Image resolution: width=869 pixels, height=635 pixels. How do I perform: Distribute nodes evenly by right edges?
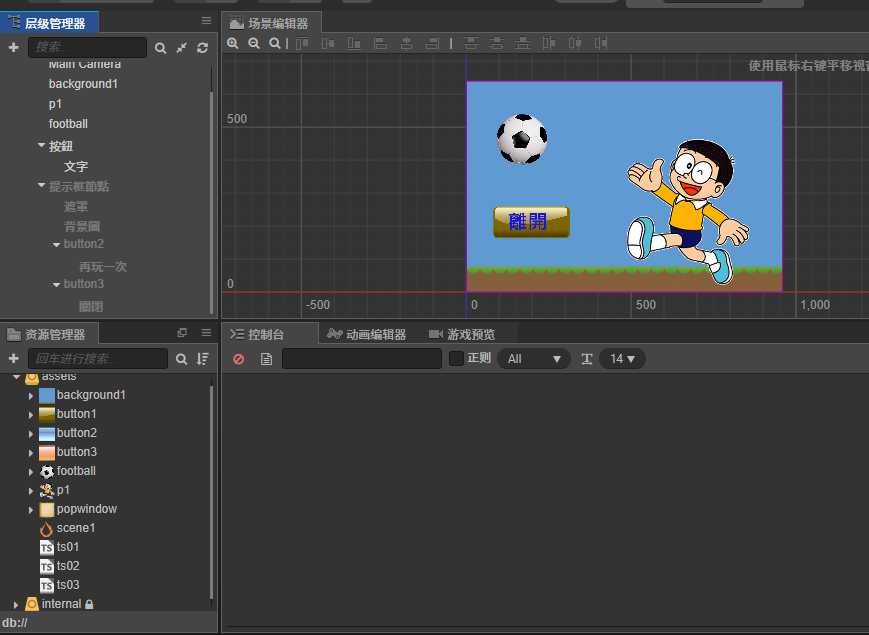pyautogui.click(x=601, y=43)
